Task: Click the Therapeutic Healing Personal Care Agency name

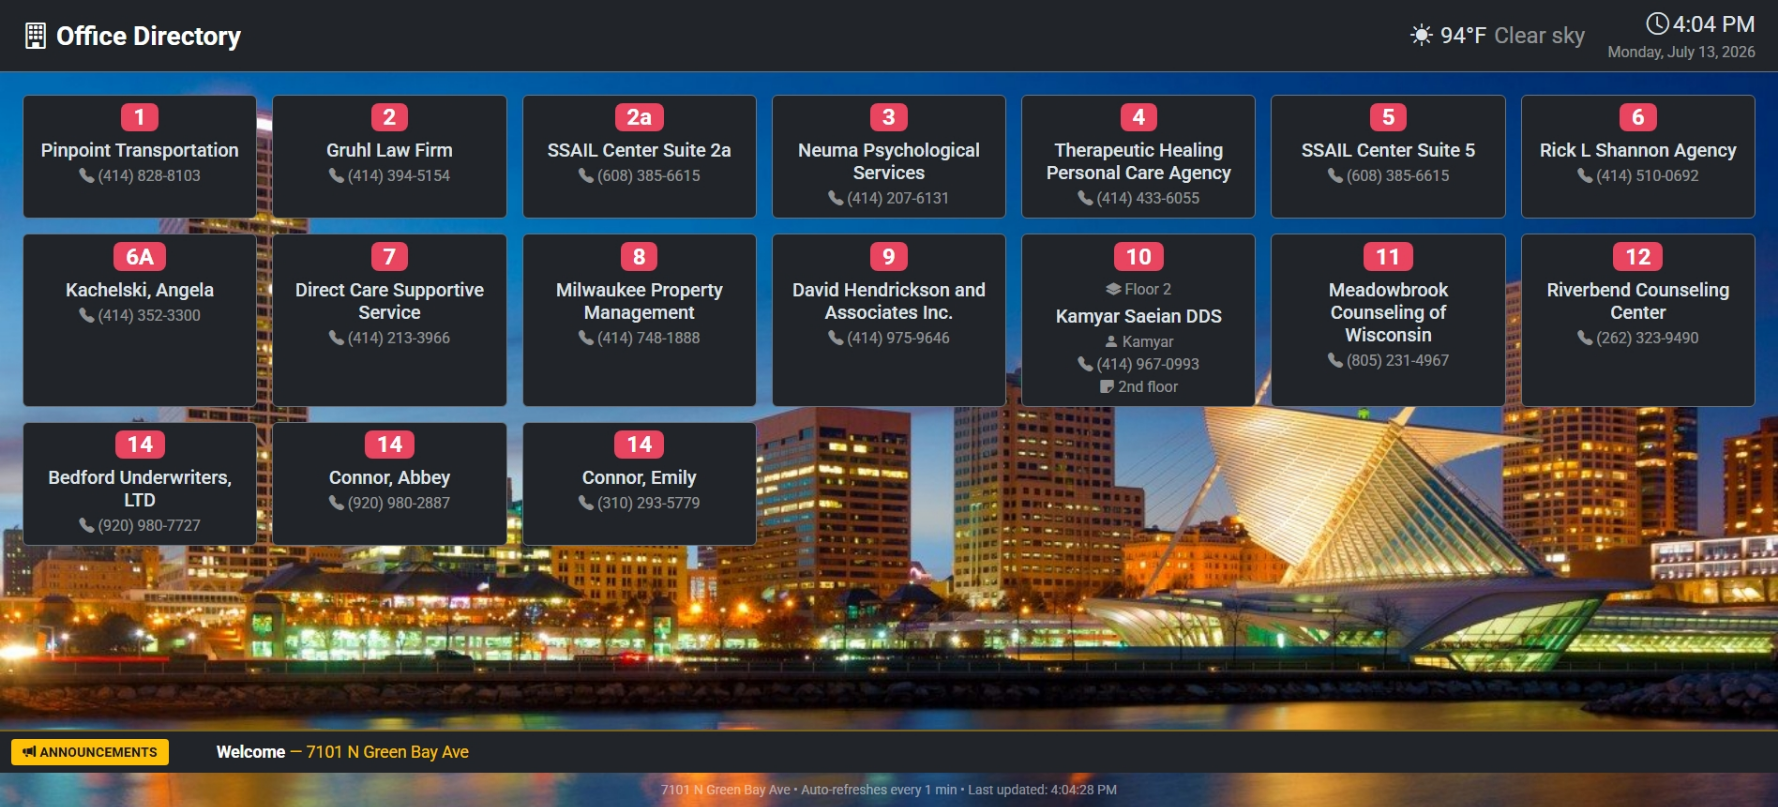Action: point(1138,162)
